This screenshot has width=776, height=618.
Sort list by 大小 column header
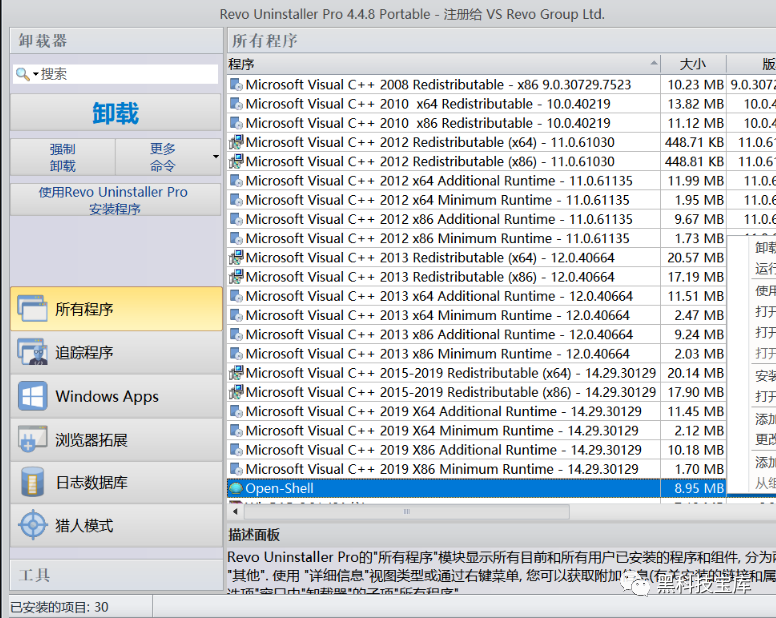pyautogui.click(x=692, y=64)
